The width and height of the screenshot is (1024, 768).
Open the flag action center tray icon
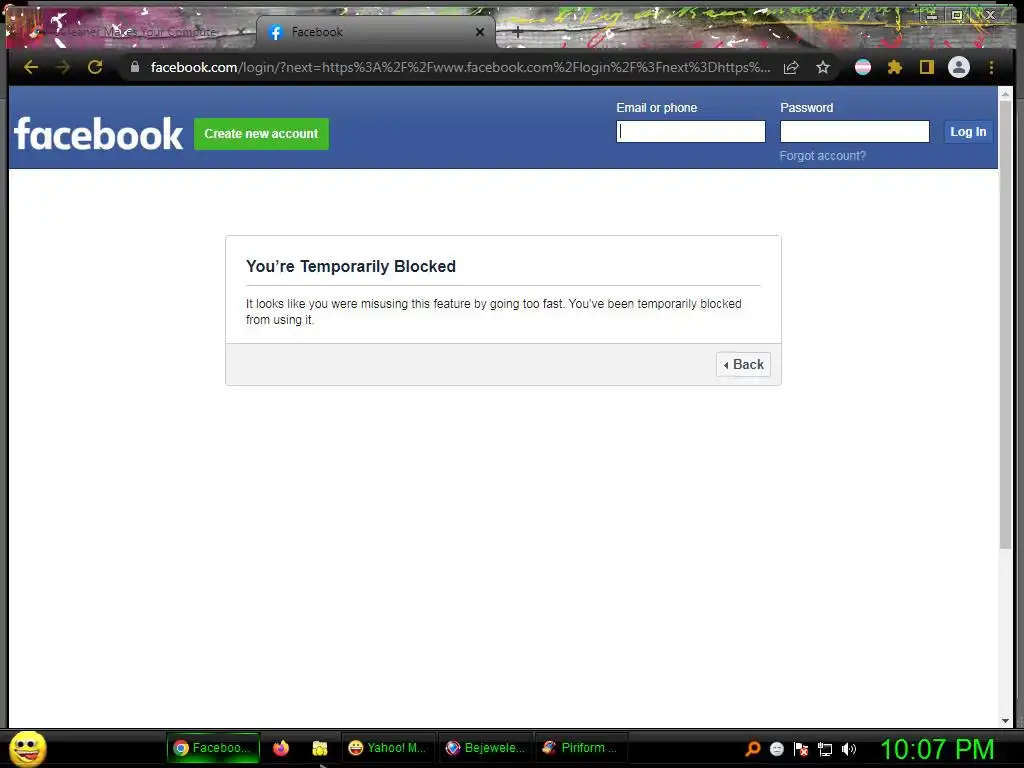(x=801, y=749)
